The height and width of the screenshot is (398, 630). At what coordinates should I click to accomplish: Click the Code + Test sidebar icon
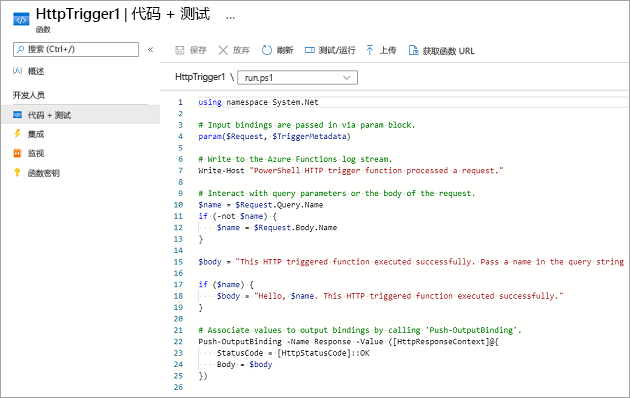point(17,115)
